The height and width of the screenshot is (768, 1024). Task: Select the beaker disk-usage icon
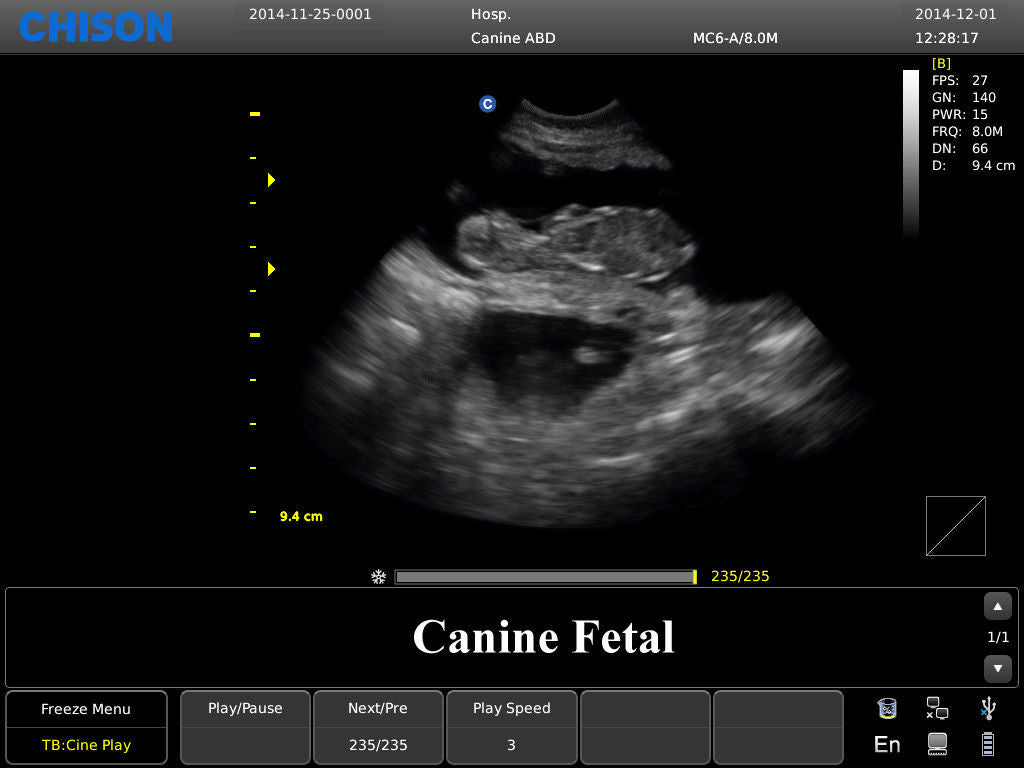point(886,707)
